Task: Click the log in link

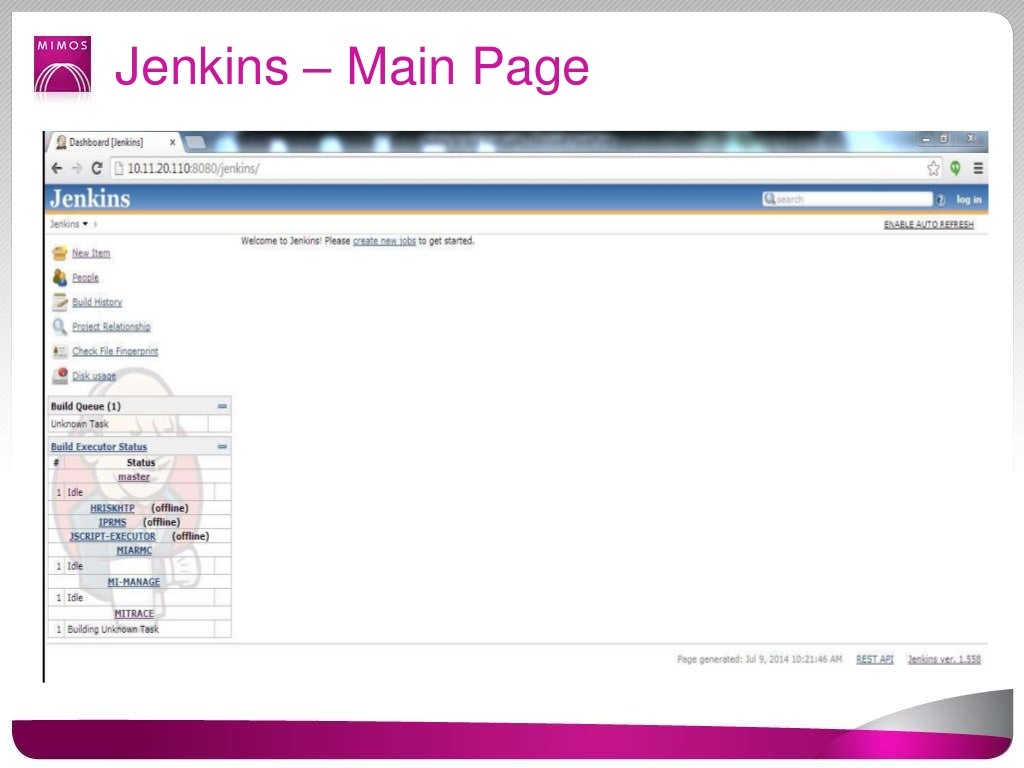Action: coord(968,200)
